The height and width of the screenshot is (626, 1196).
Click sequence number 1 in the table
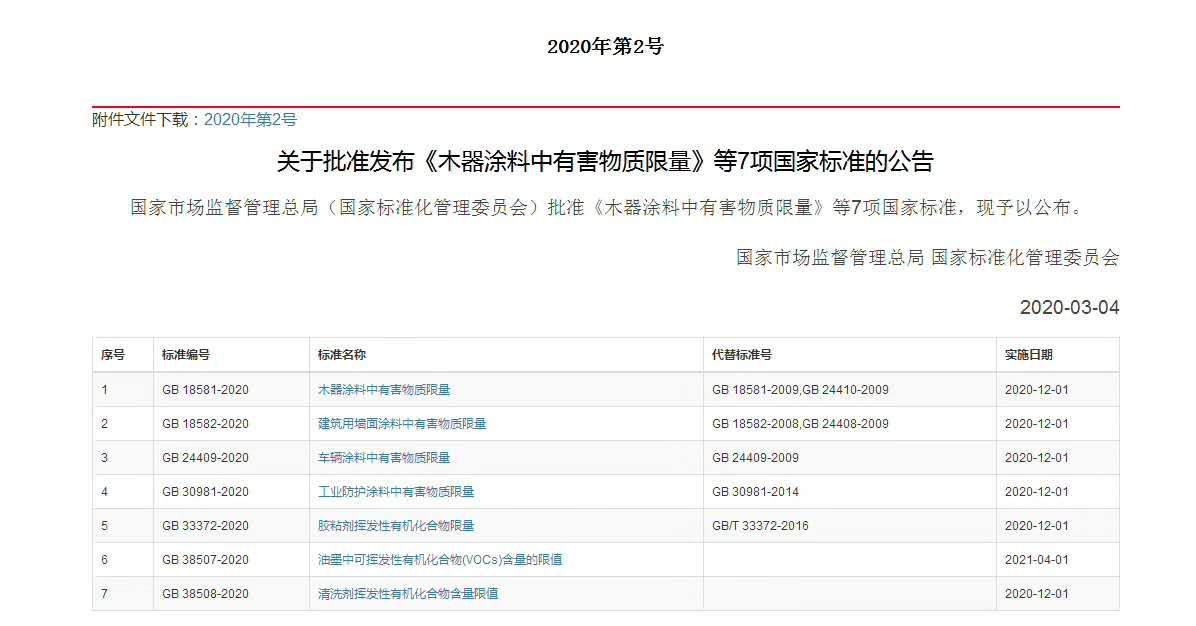(x=104, y=390)
